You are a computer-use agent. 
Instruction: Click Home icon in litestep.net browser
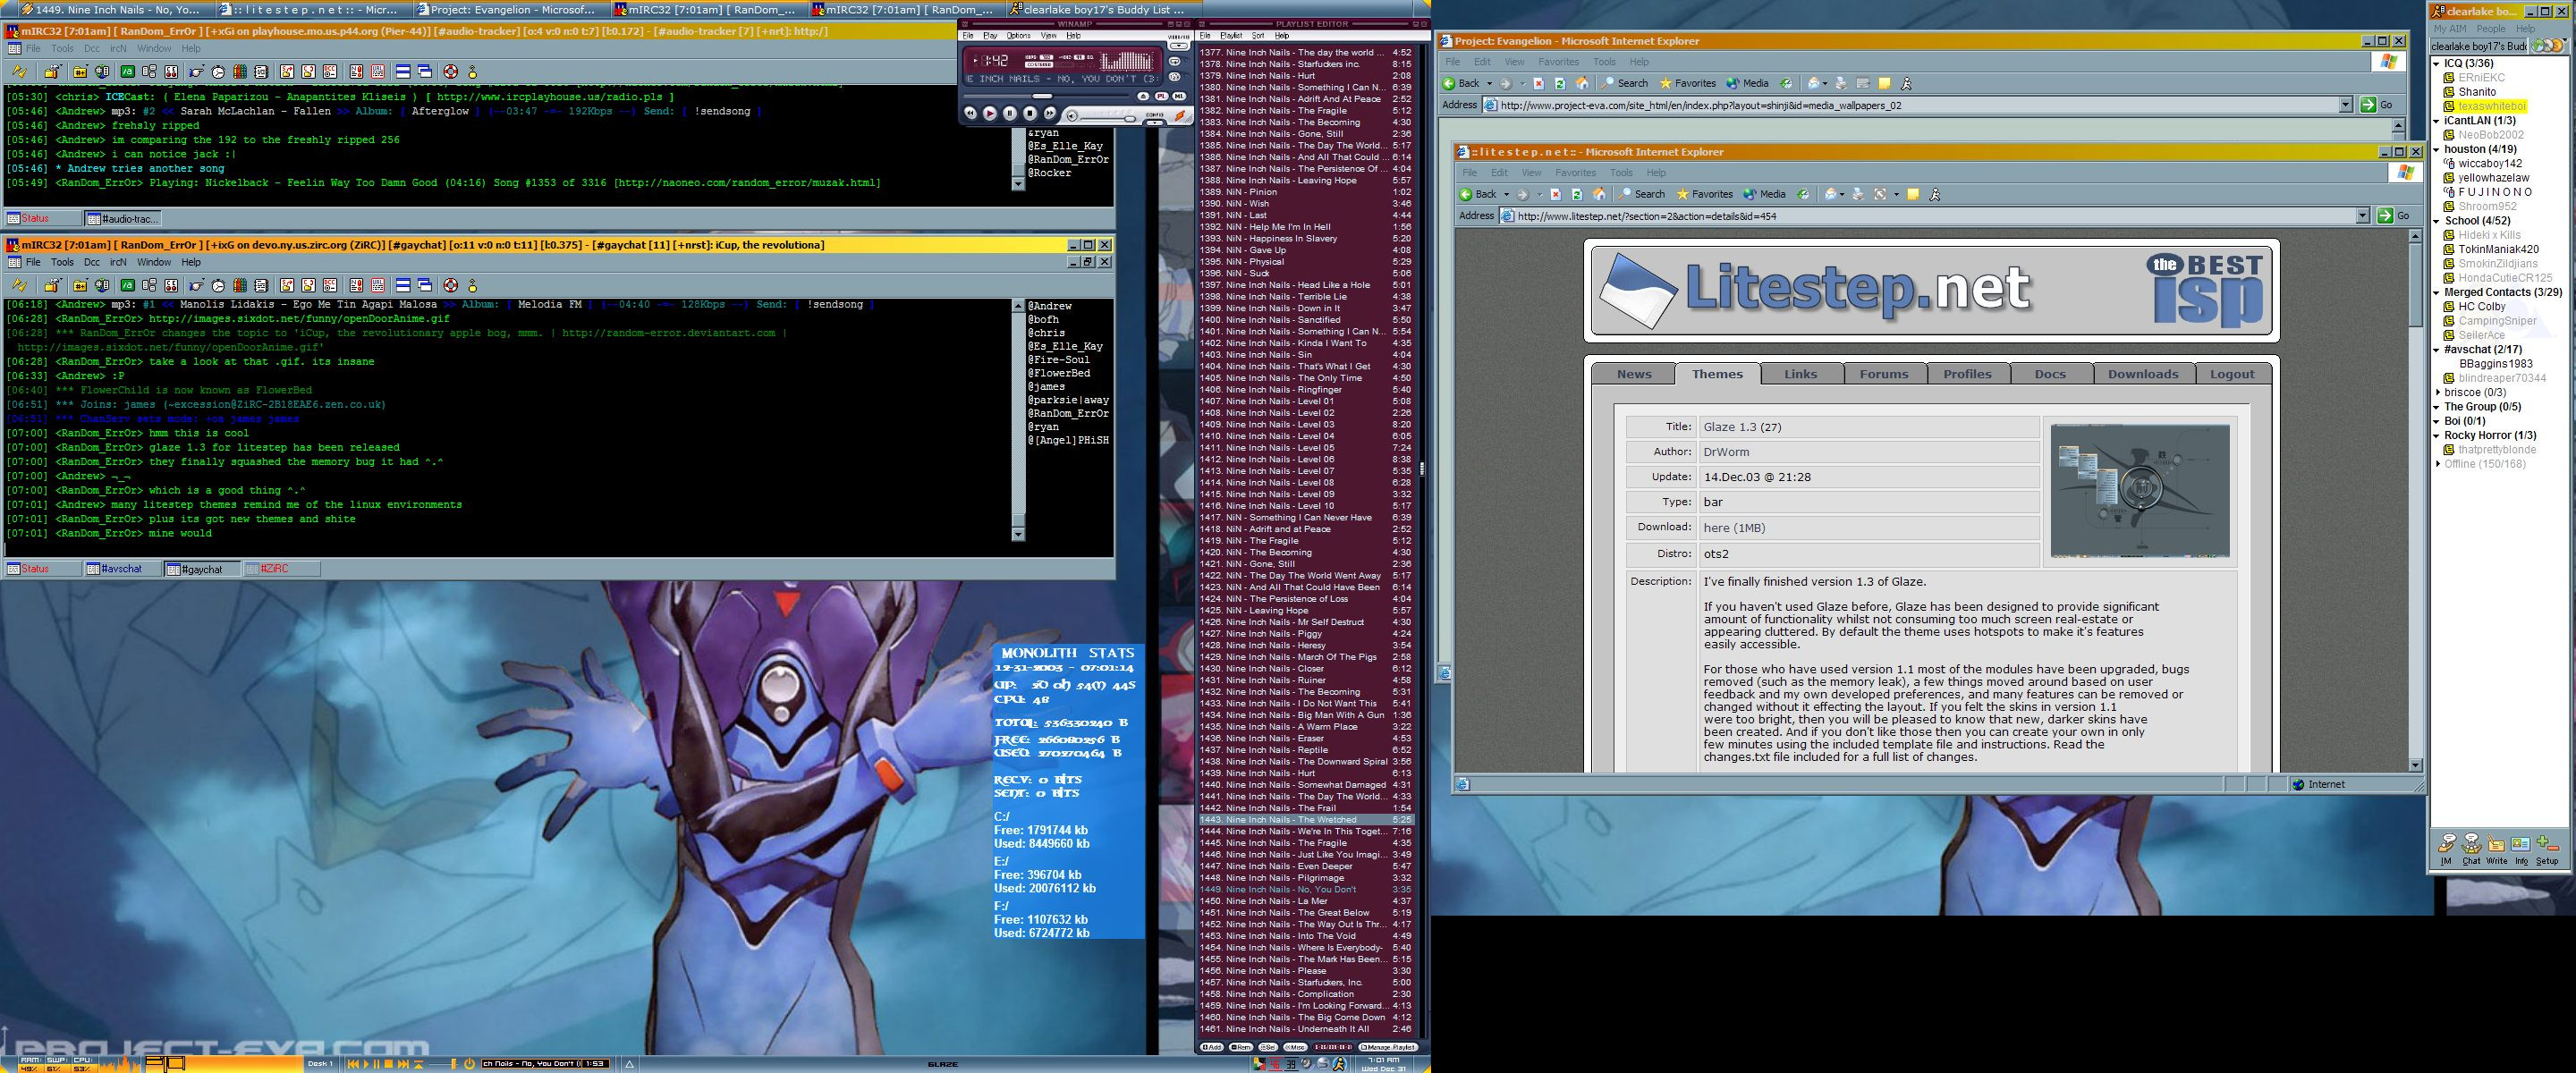click(1599, 194)
